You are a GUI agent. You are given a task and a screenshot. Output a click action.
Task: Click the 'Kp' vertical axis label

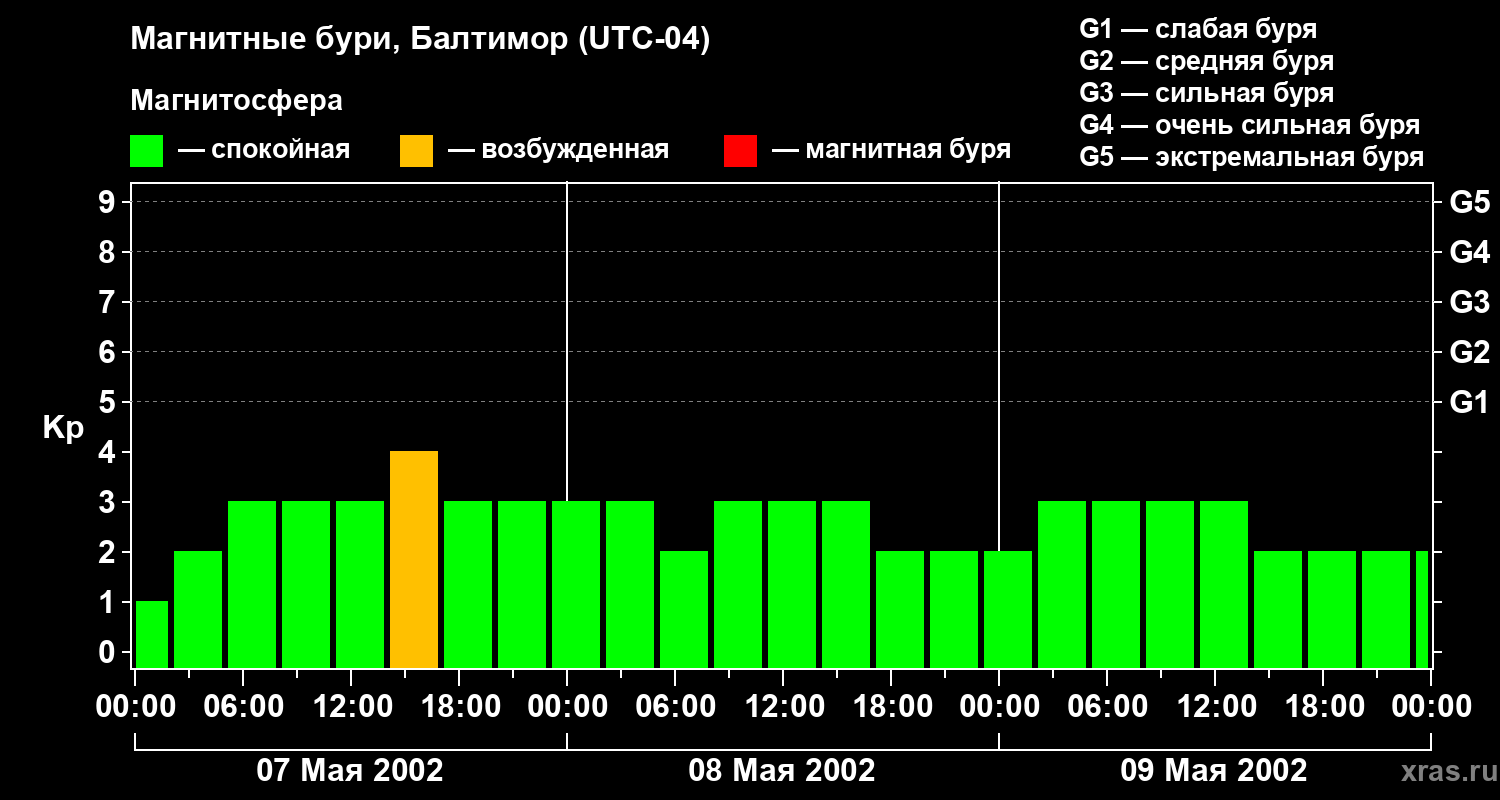tap(63, 428)
